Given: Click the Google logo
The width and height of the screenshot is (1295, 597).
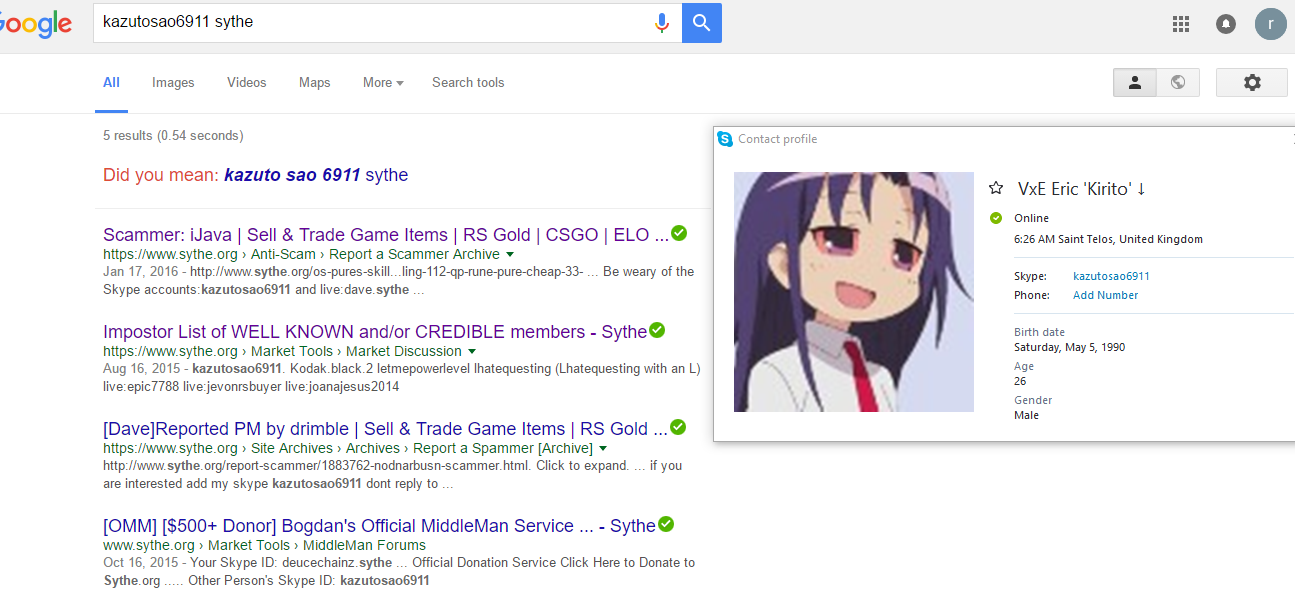Looking at the screenshot, I should point(35,25).
